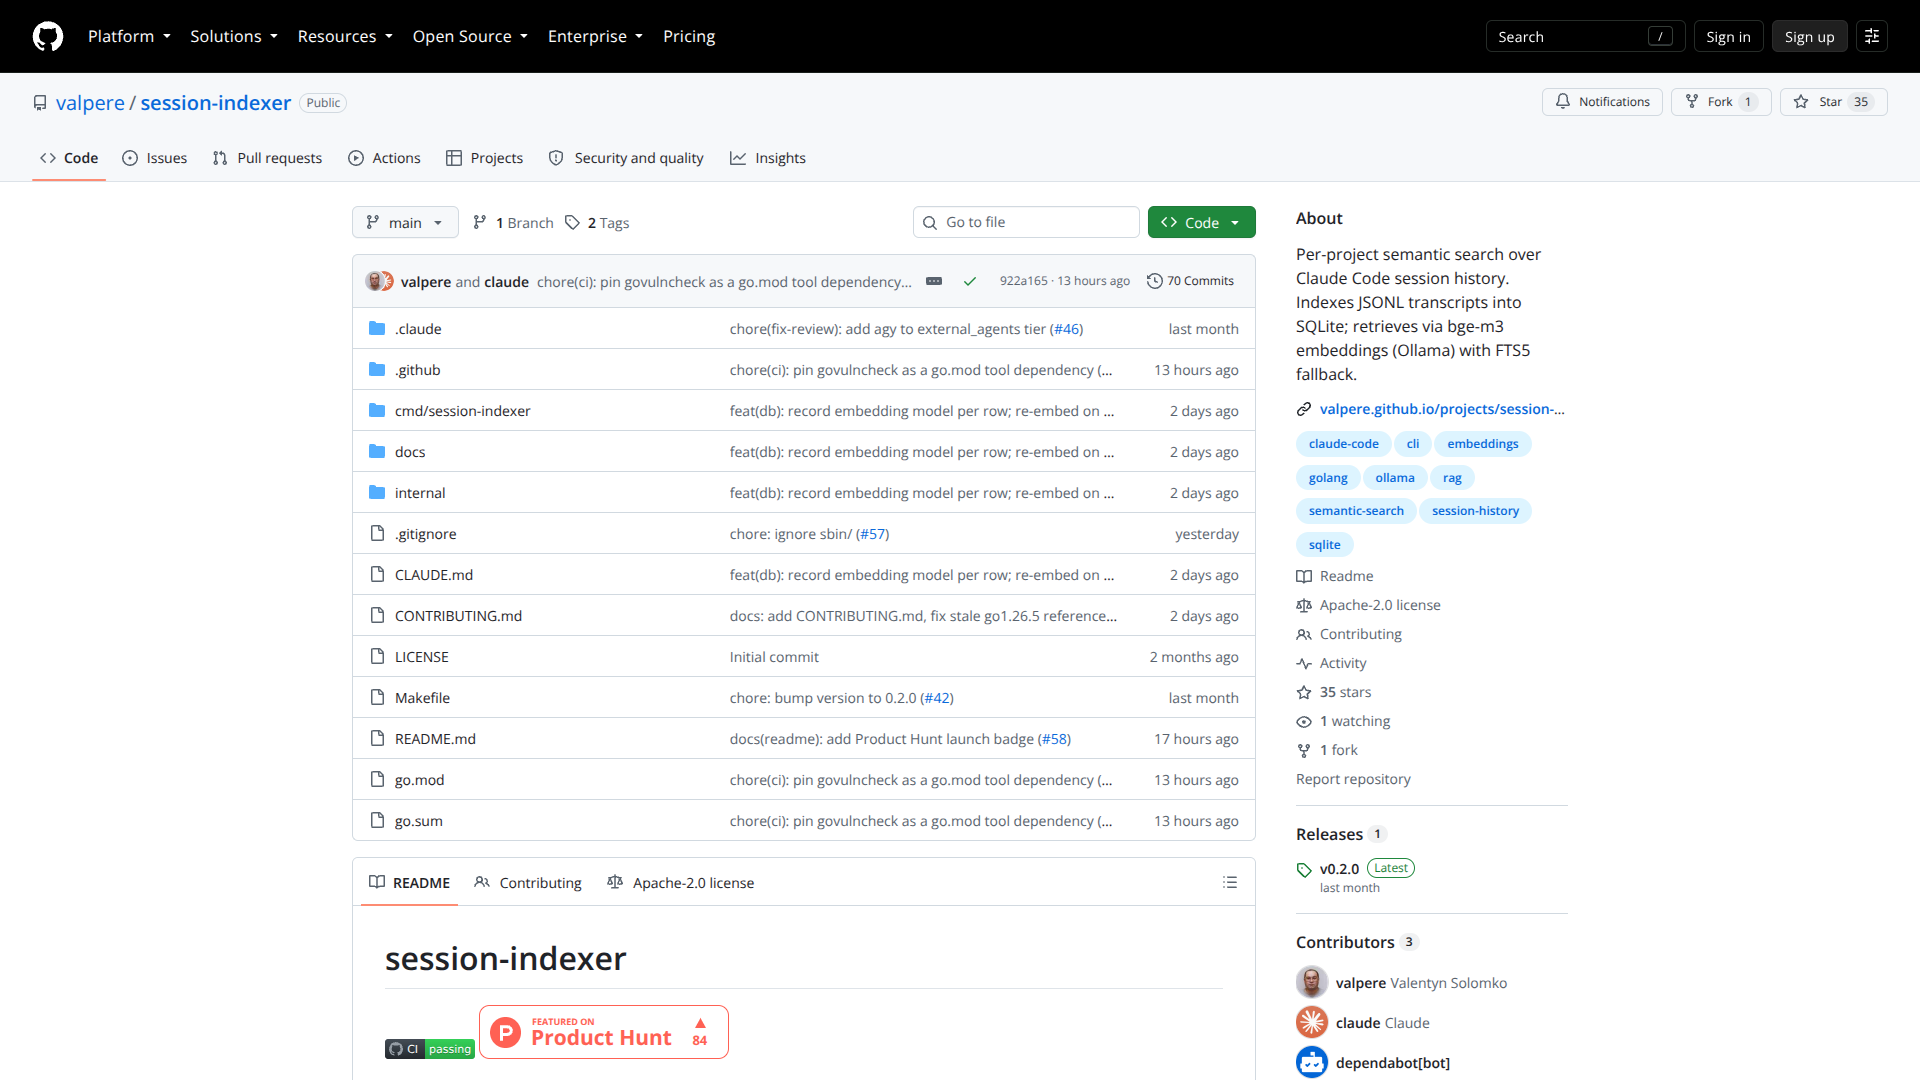This screenshot has width=1920, height=1080.
Task: Select the Contributing tab above the README
Action: coord(528,882)
